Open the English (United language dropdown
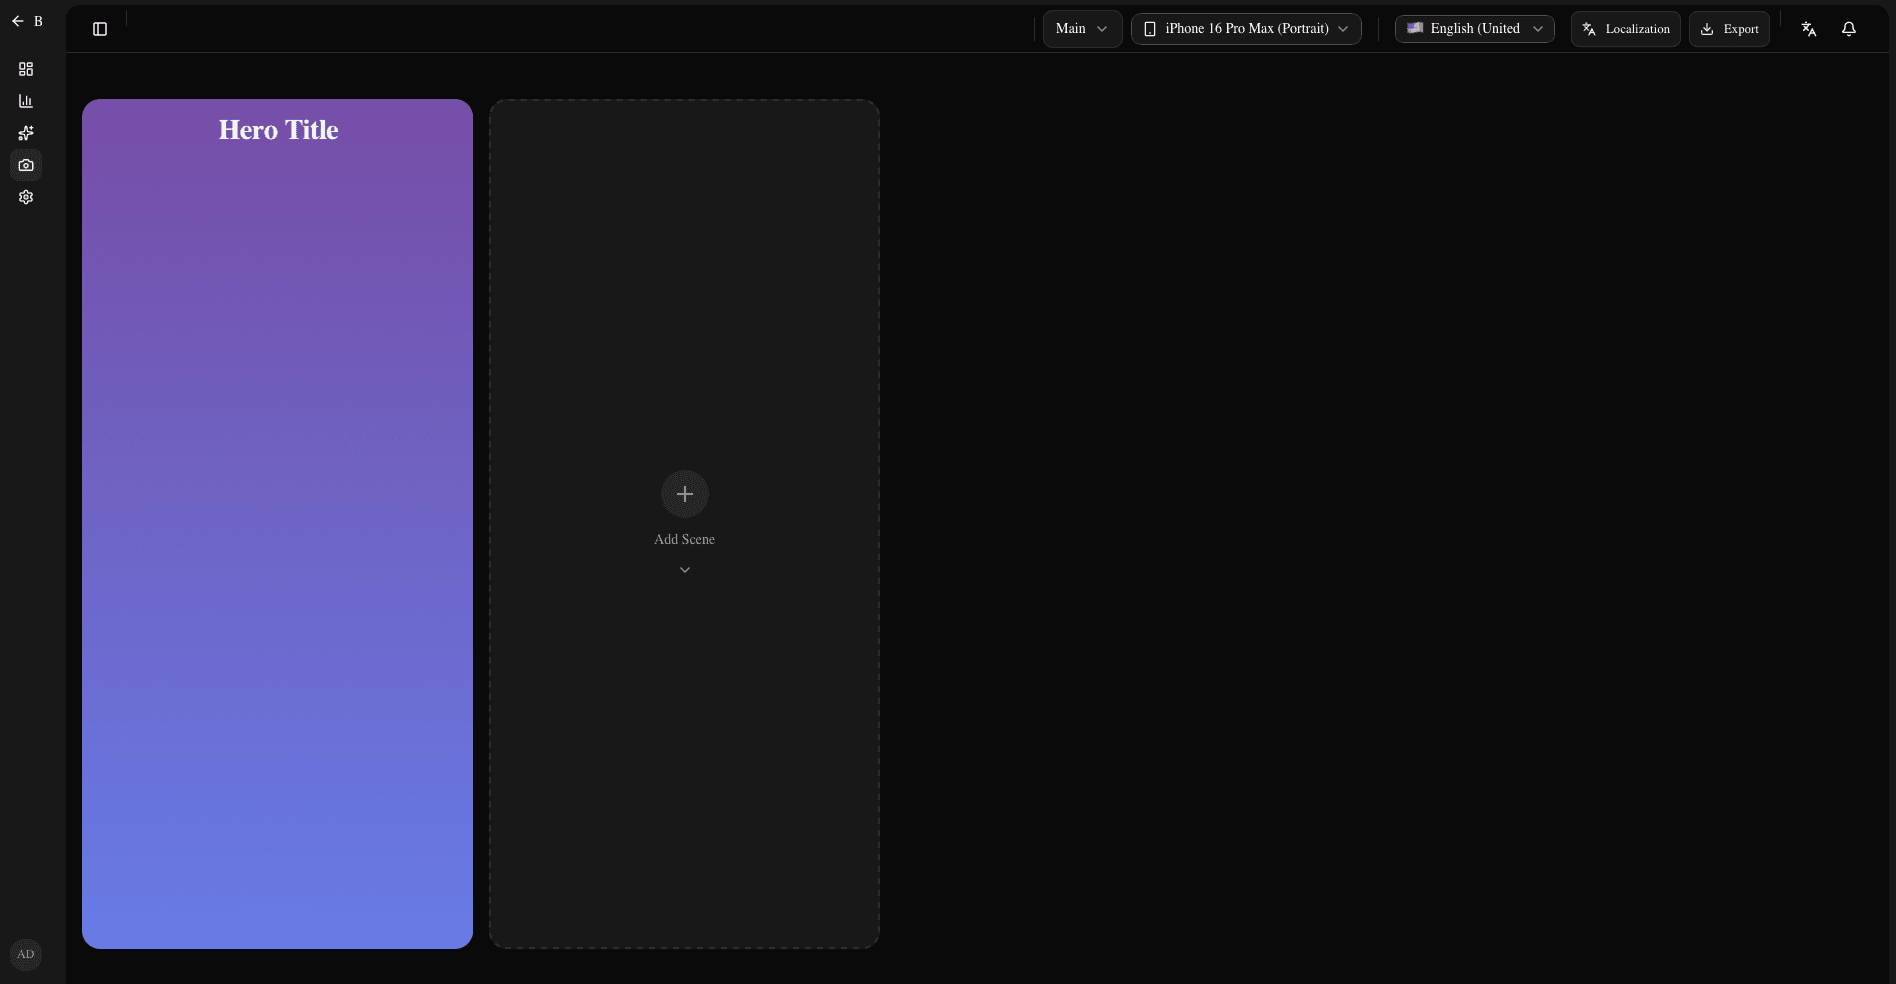The image size is (1896, 984). 1475,29
